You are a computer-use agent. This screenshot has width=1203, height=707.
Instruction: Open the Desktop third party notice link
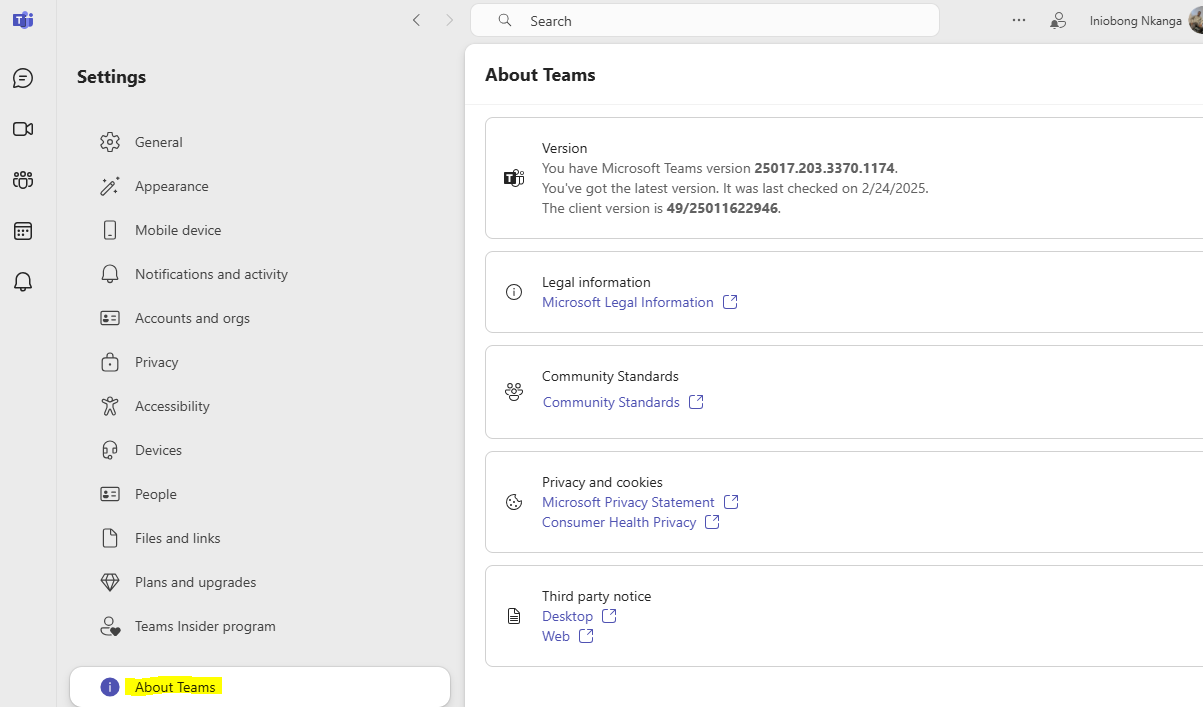coord(567,616)
